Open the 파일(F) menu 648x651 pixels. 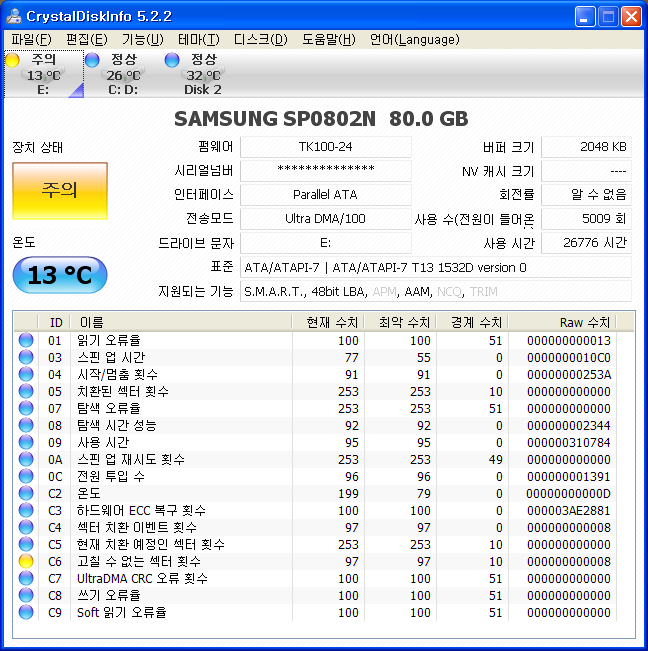pos(31,39)
